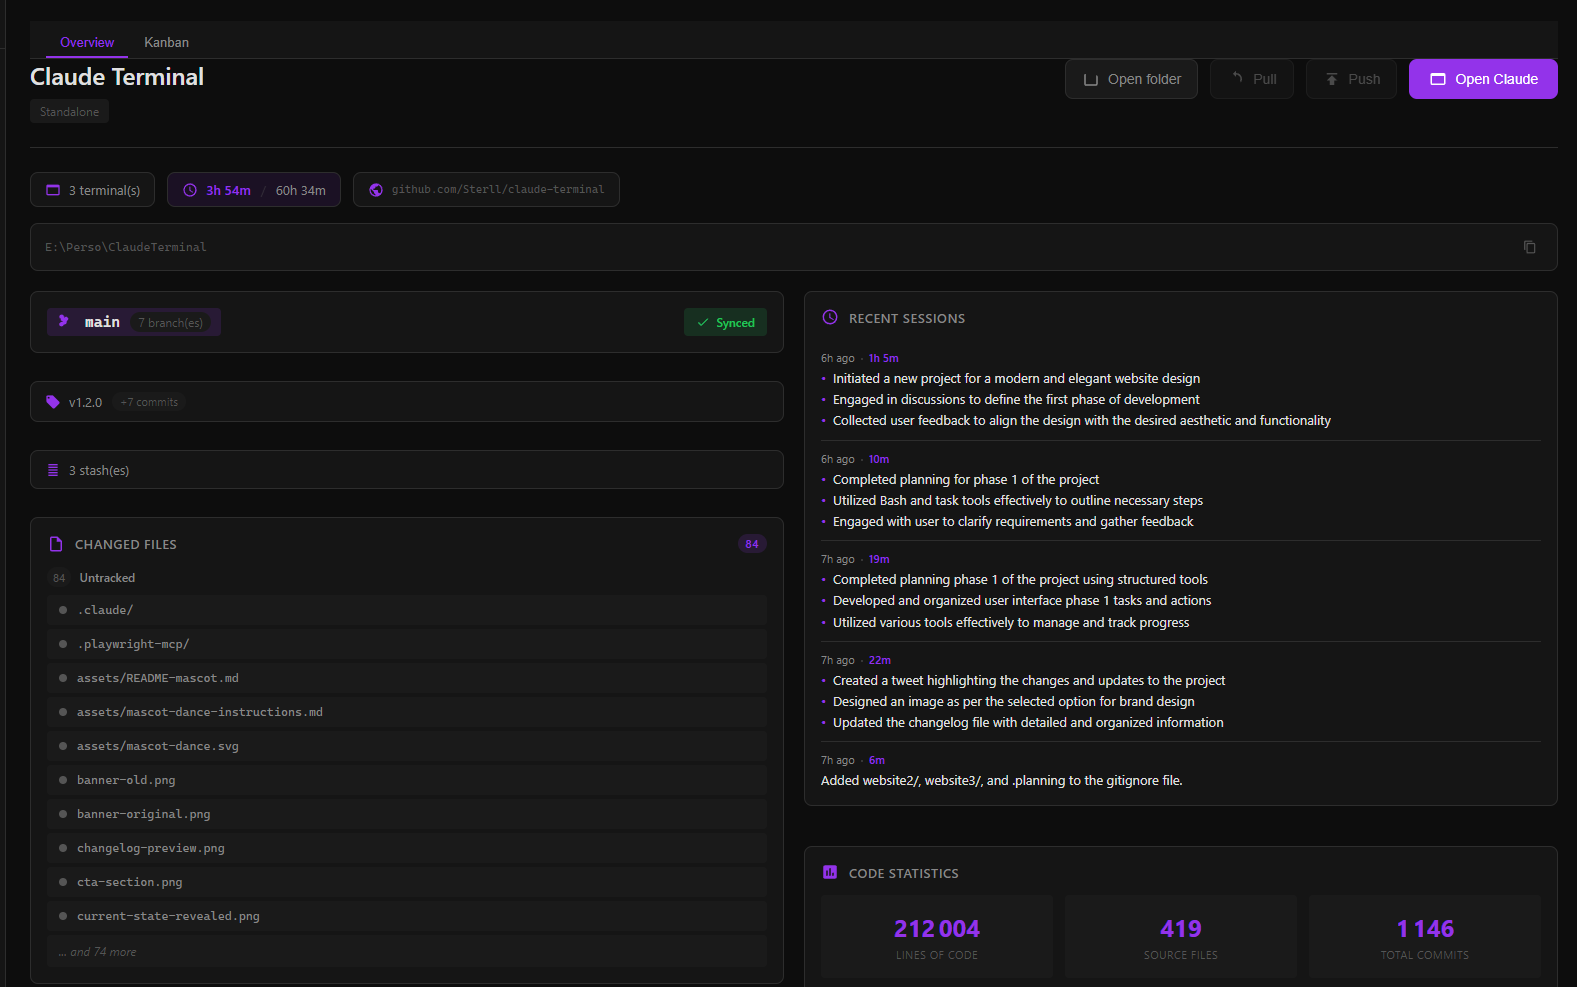Select current-state-revealed.png file

407,916
